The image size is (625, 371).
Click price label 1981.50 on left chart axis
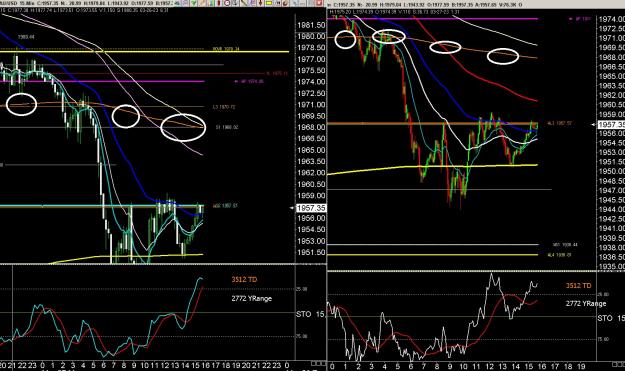pyautogui.click(x=311, y=25)
